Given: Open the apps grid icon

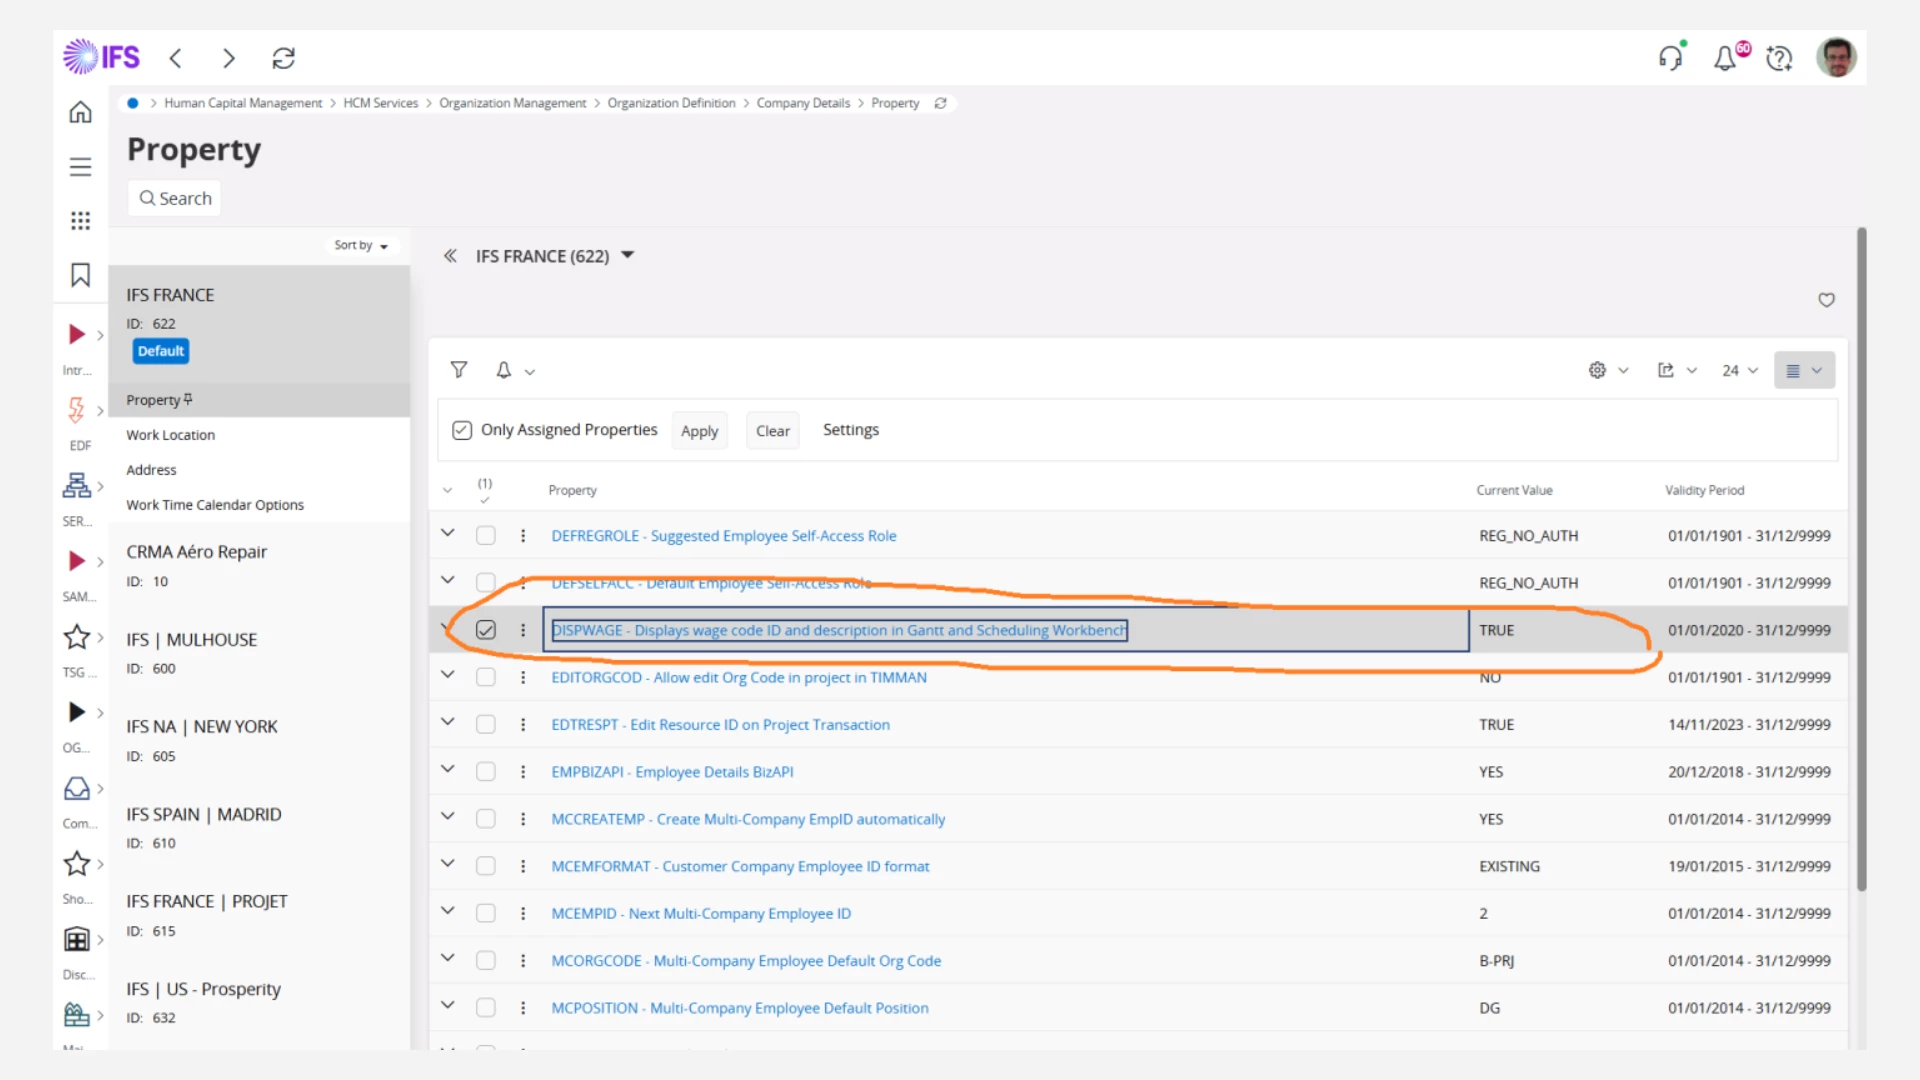Looking at the screenshot, I should (80, 221).
